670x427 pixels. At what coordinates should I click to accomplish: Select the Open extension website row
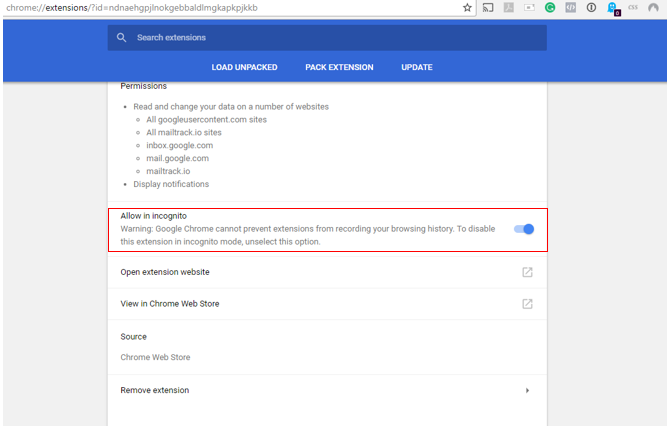pyautogui.click(x=165, y=272)
